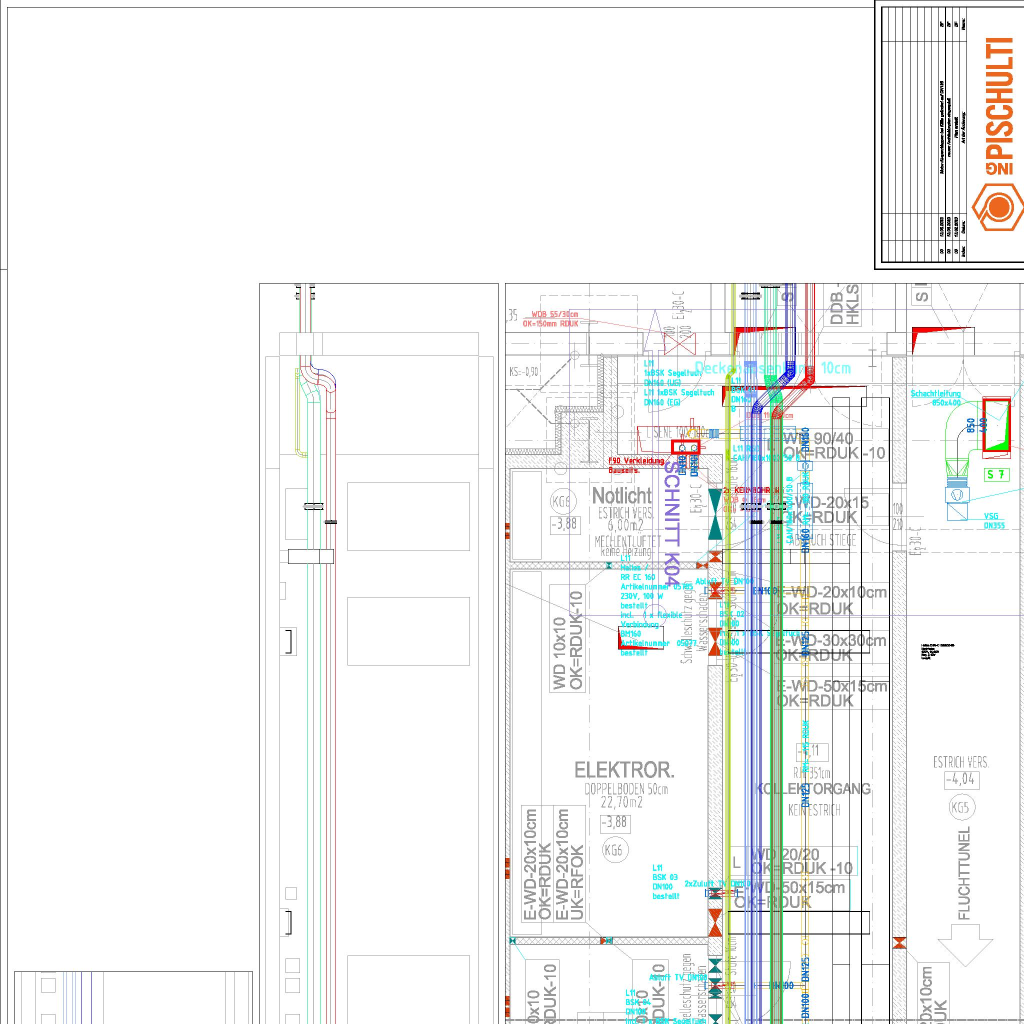Click the revision table in title block

924,134
